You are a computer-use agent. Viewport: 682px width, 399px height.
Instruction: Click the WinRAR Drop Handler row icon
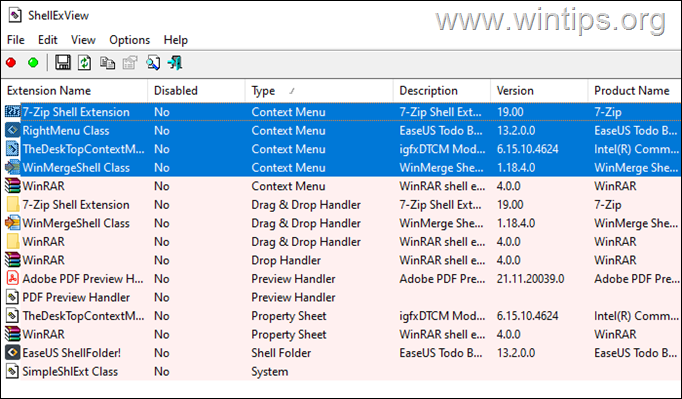tap(13, 260)
